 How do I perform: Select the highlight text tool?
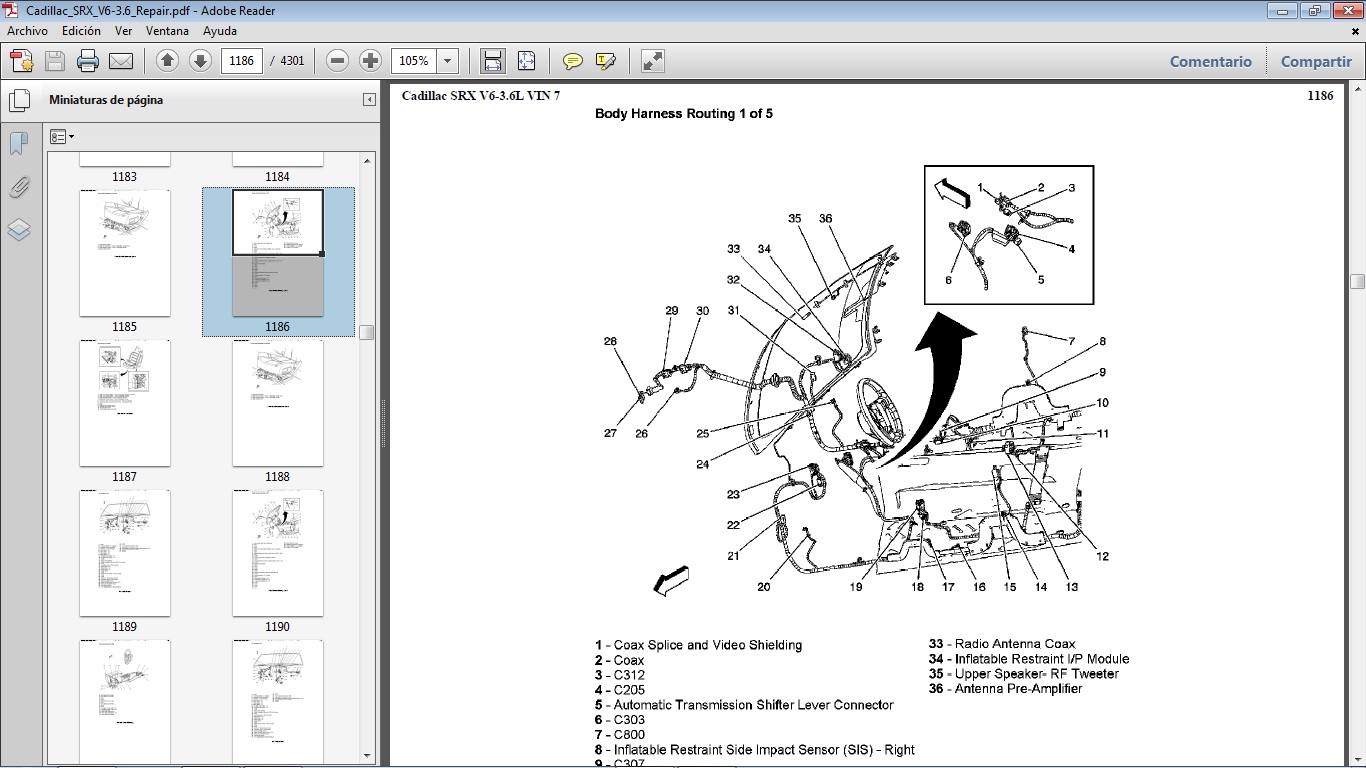pos(605,61)
